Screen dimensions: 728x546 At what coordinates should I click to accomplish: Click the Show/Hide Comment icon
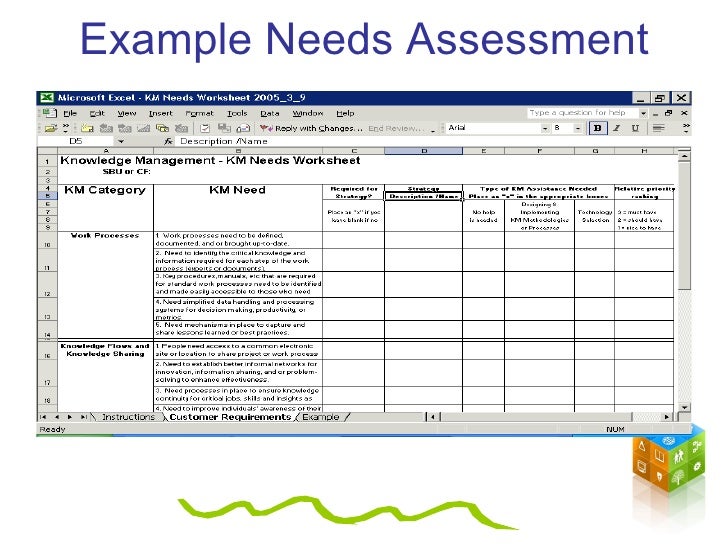click(x=143, y=128)
